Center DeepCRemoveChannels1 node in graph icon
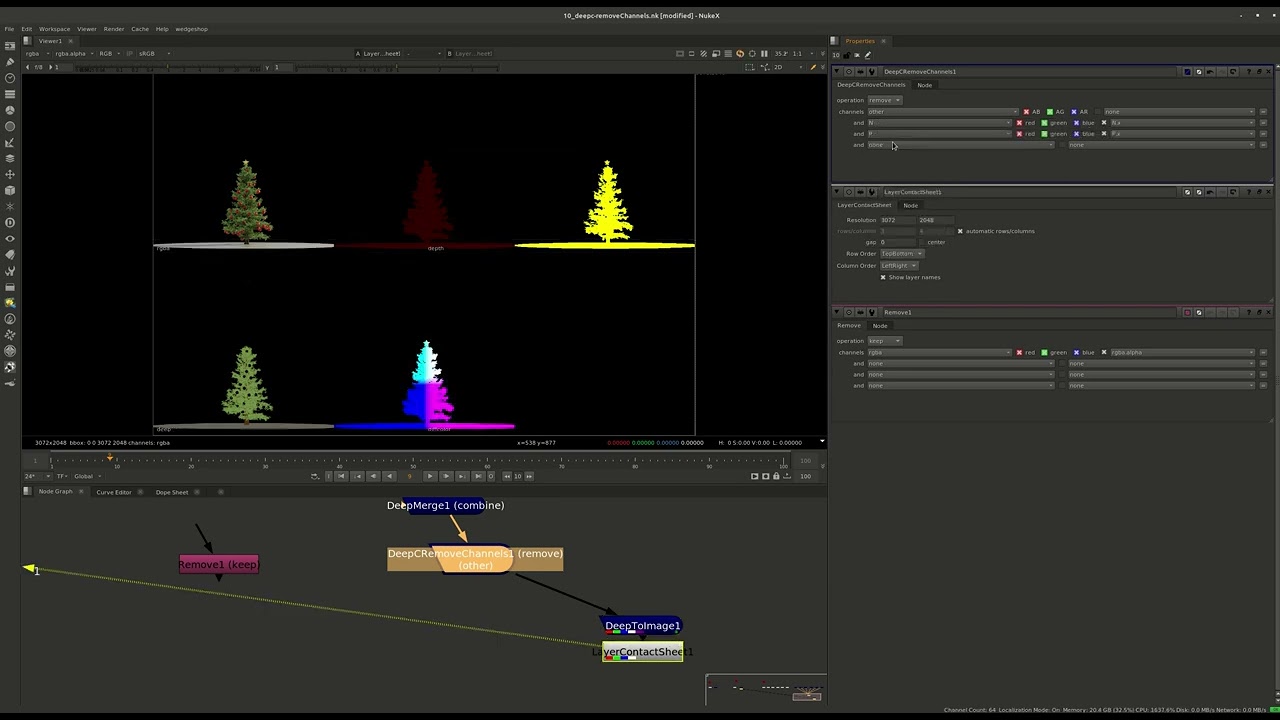 tap(849, 72)
